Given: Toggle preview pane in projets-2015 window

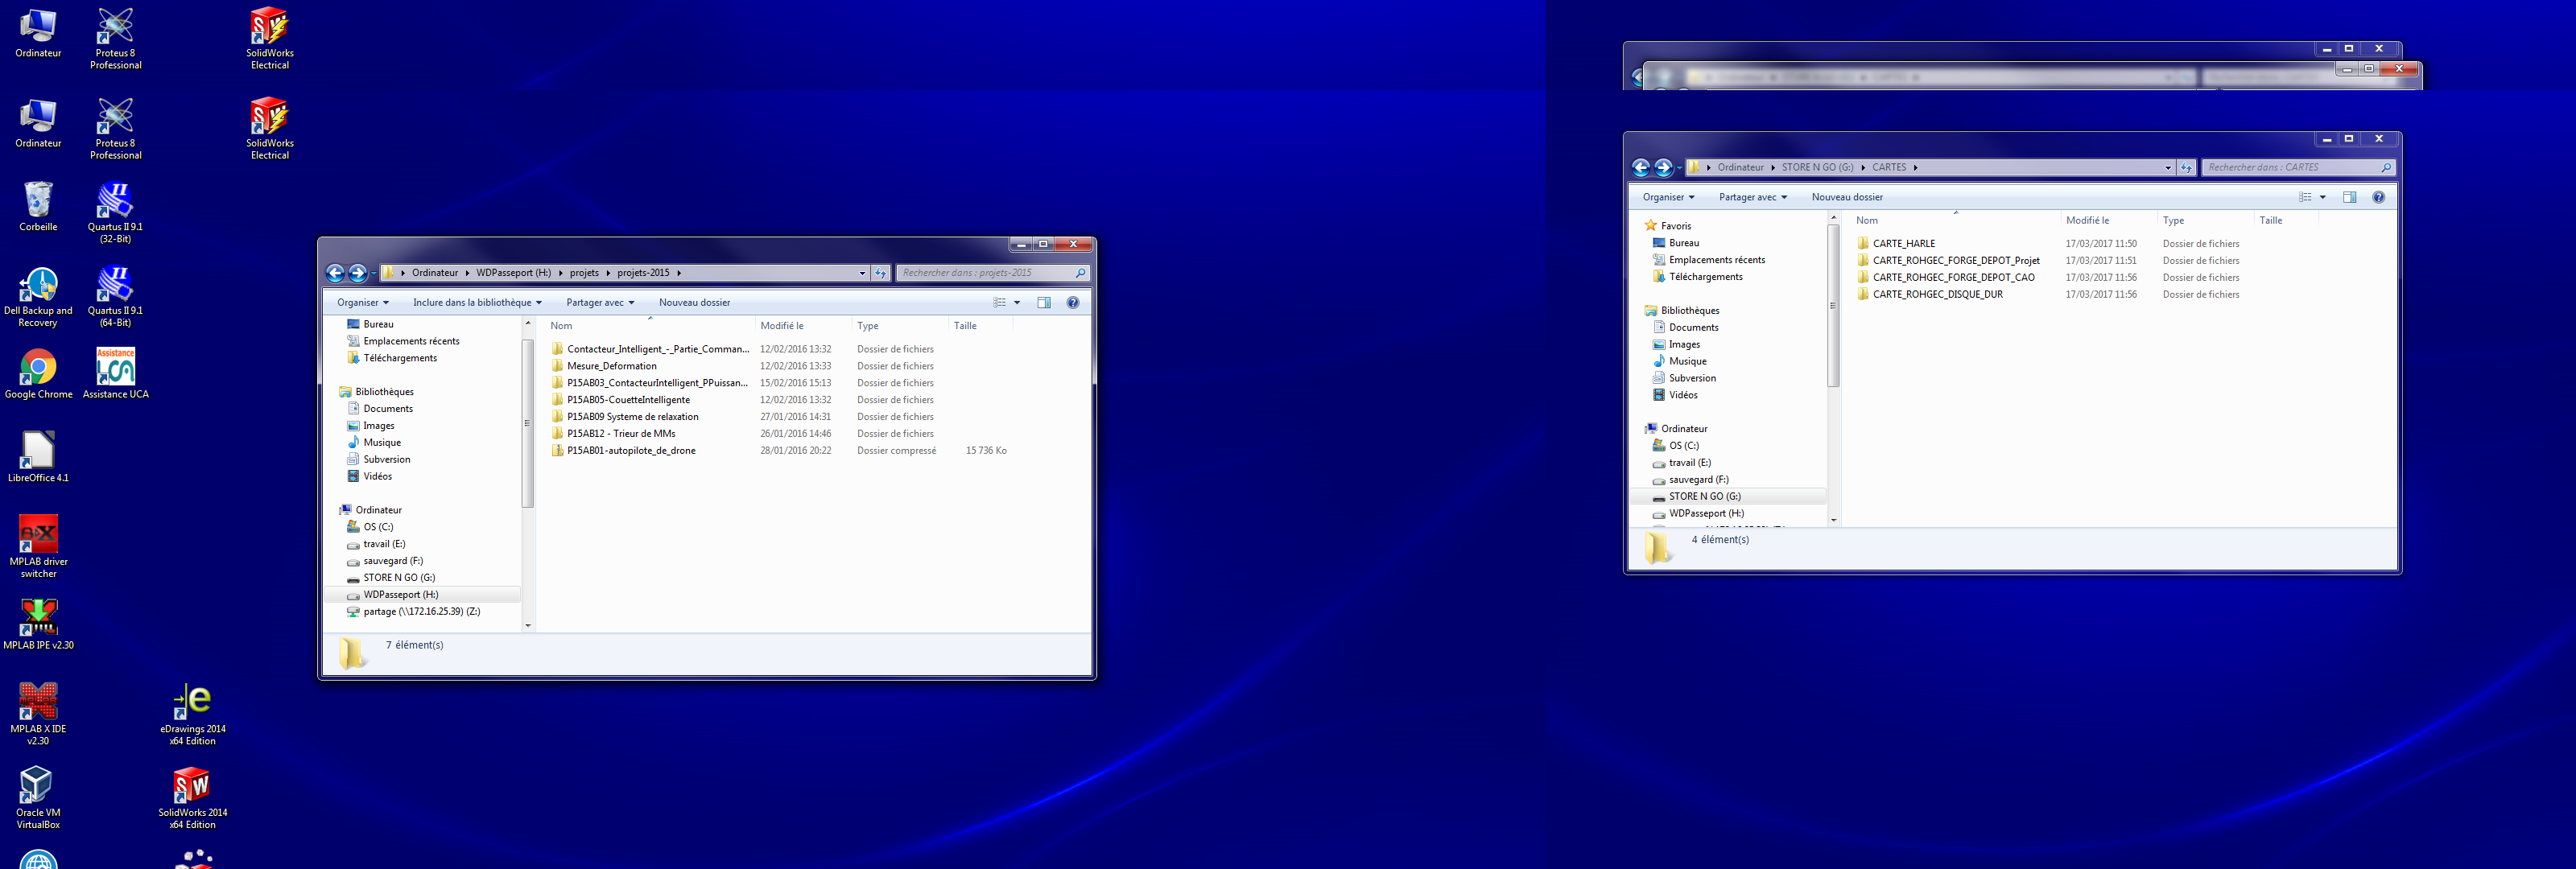Looking at the screenshot, I should (x=1044, y=303).
